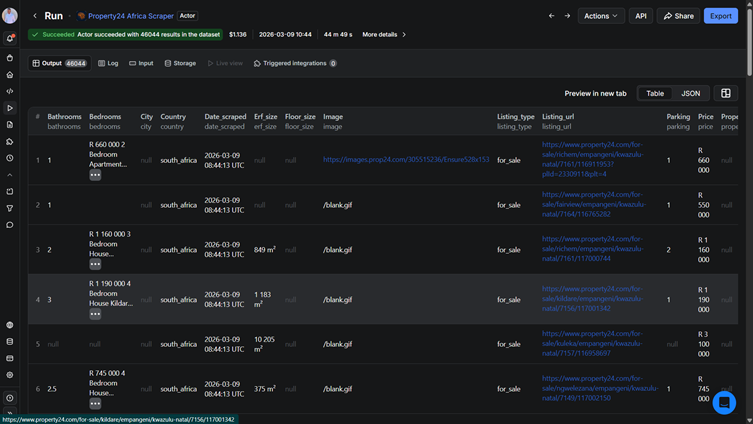
Task: Click Preview in new tab
Action: pyautogui.click(x=595, y=94)
